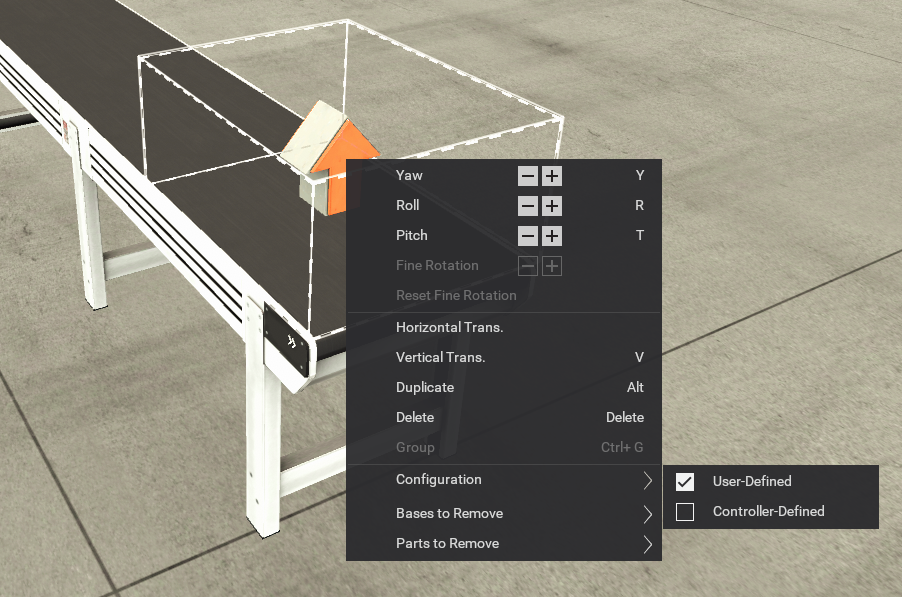
Task: Expand Bases to Remove chevron
Action: (x=648, y=514)
